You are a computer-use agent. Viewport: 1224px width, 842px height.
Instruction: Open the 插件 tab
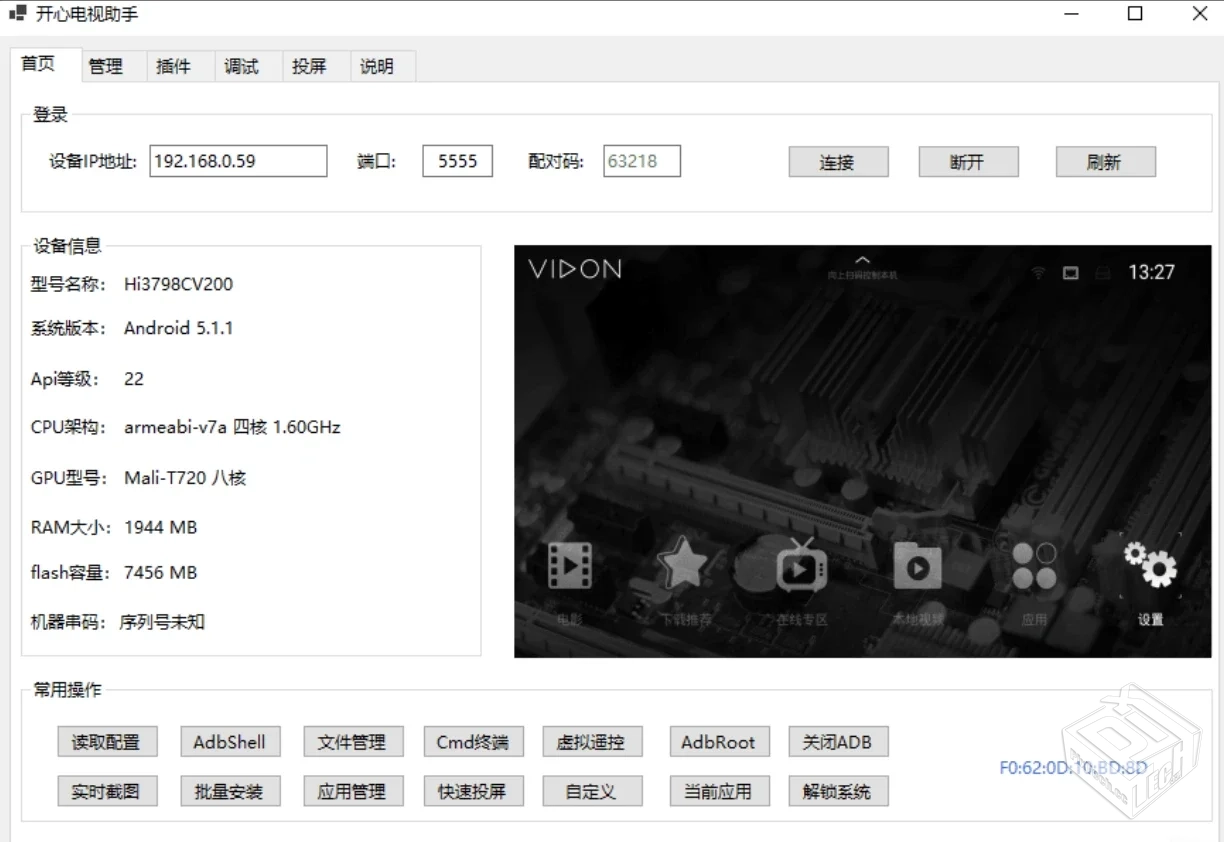point(173,66)
